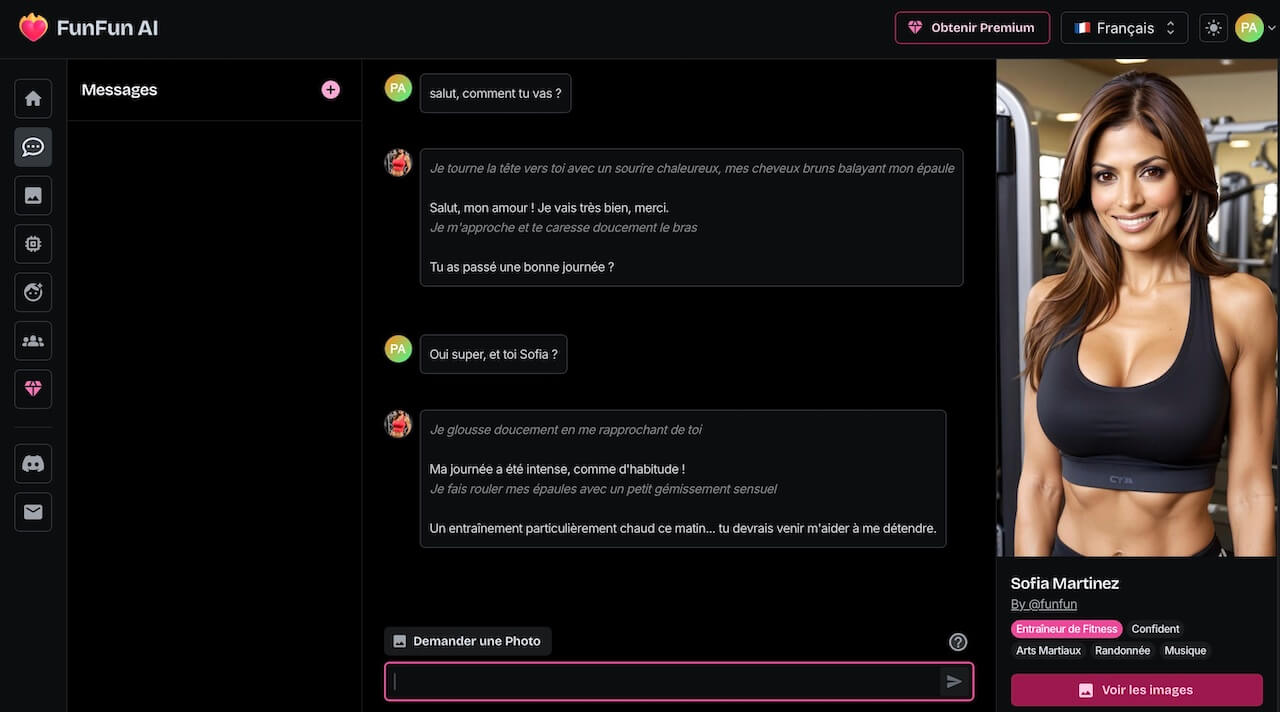Open the AI generator chip icon
The height and width of the screenshot is (712, 1280).
[x=32, y=243]
